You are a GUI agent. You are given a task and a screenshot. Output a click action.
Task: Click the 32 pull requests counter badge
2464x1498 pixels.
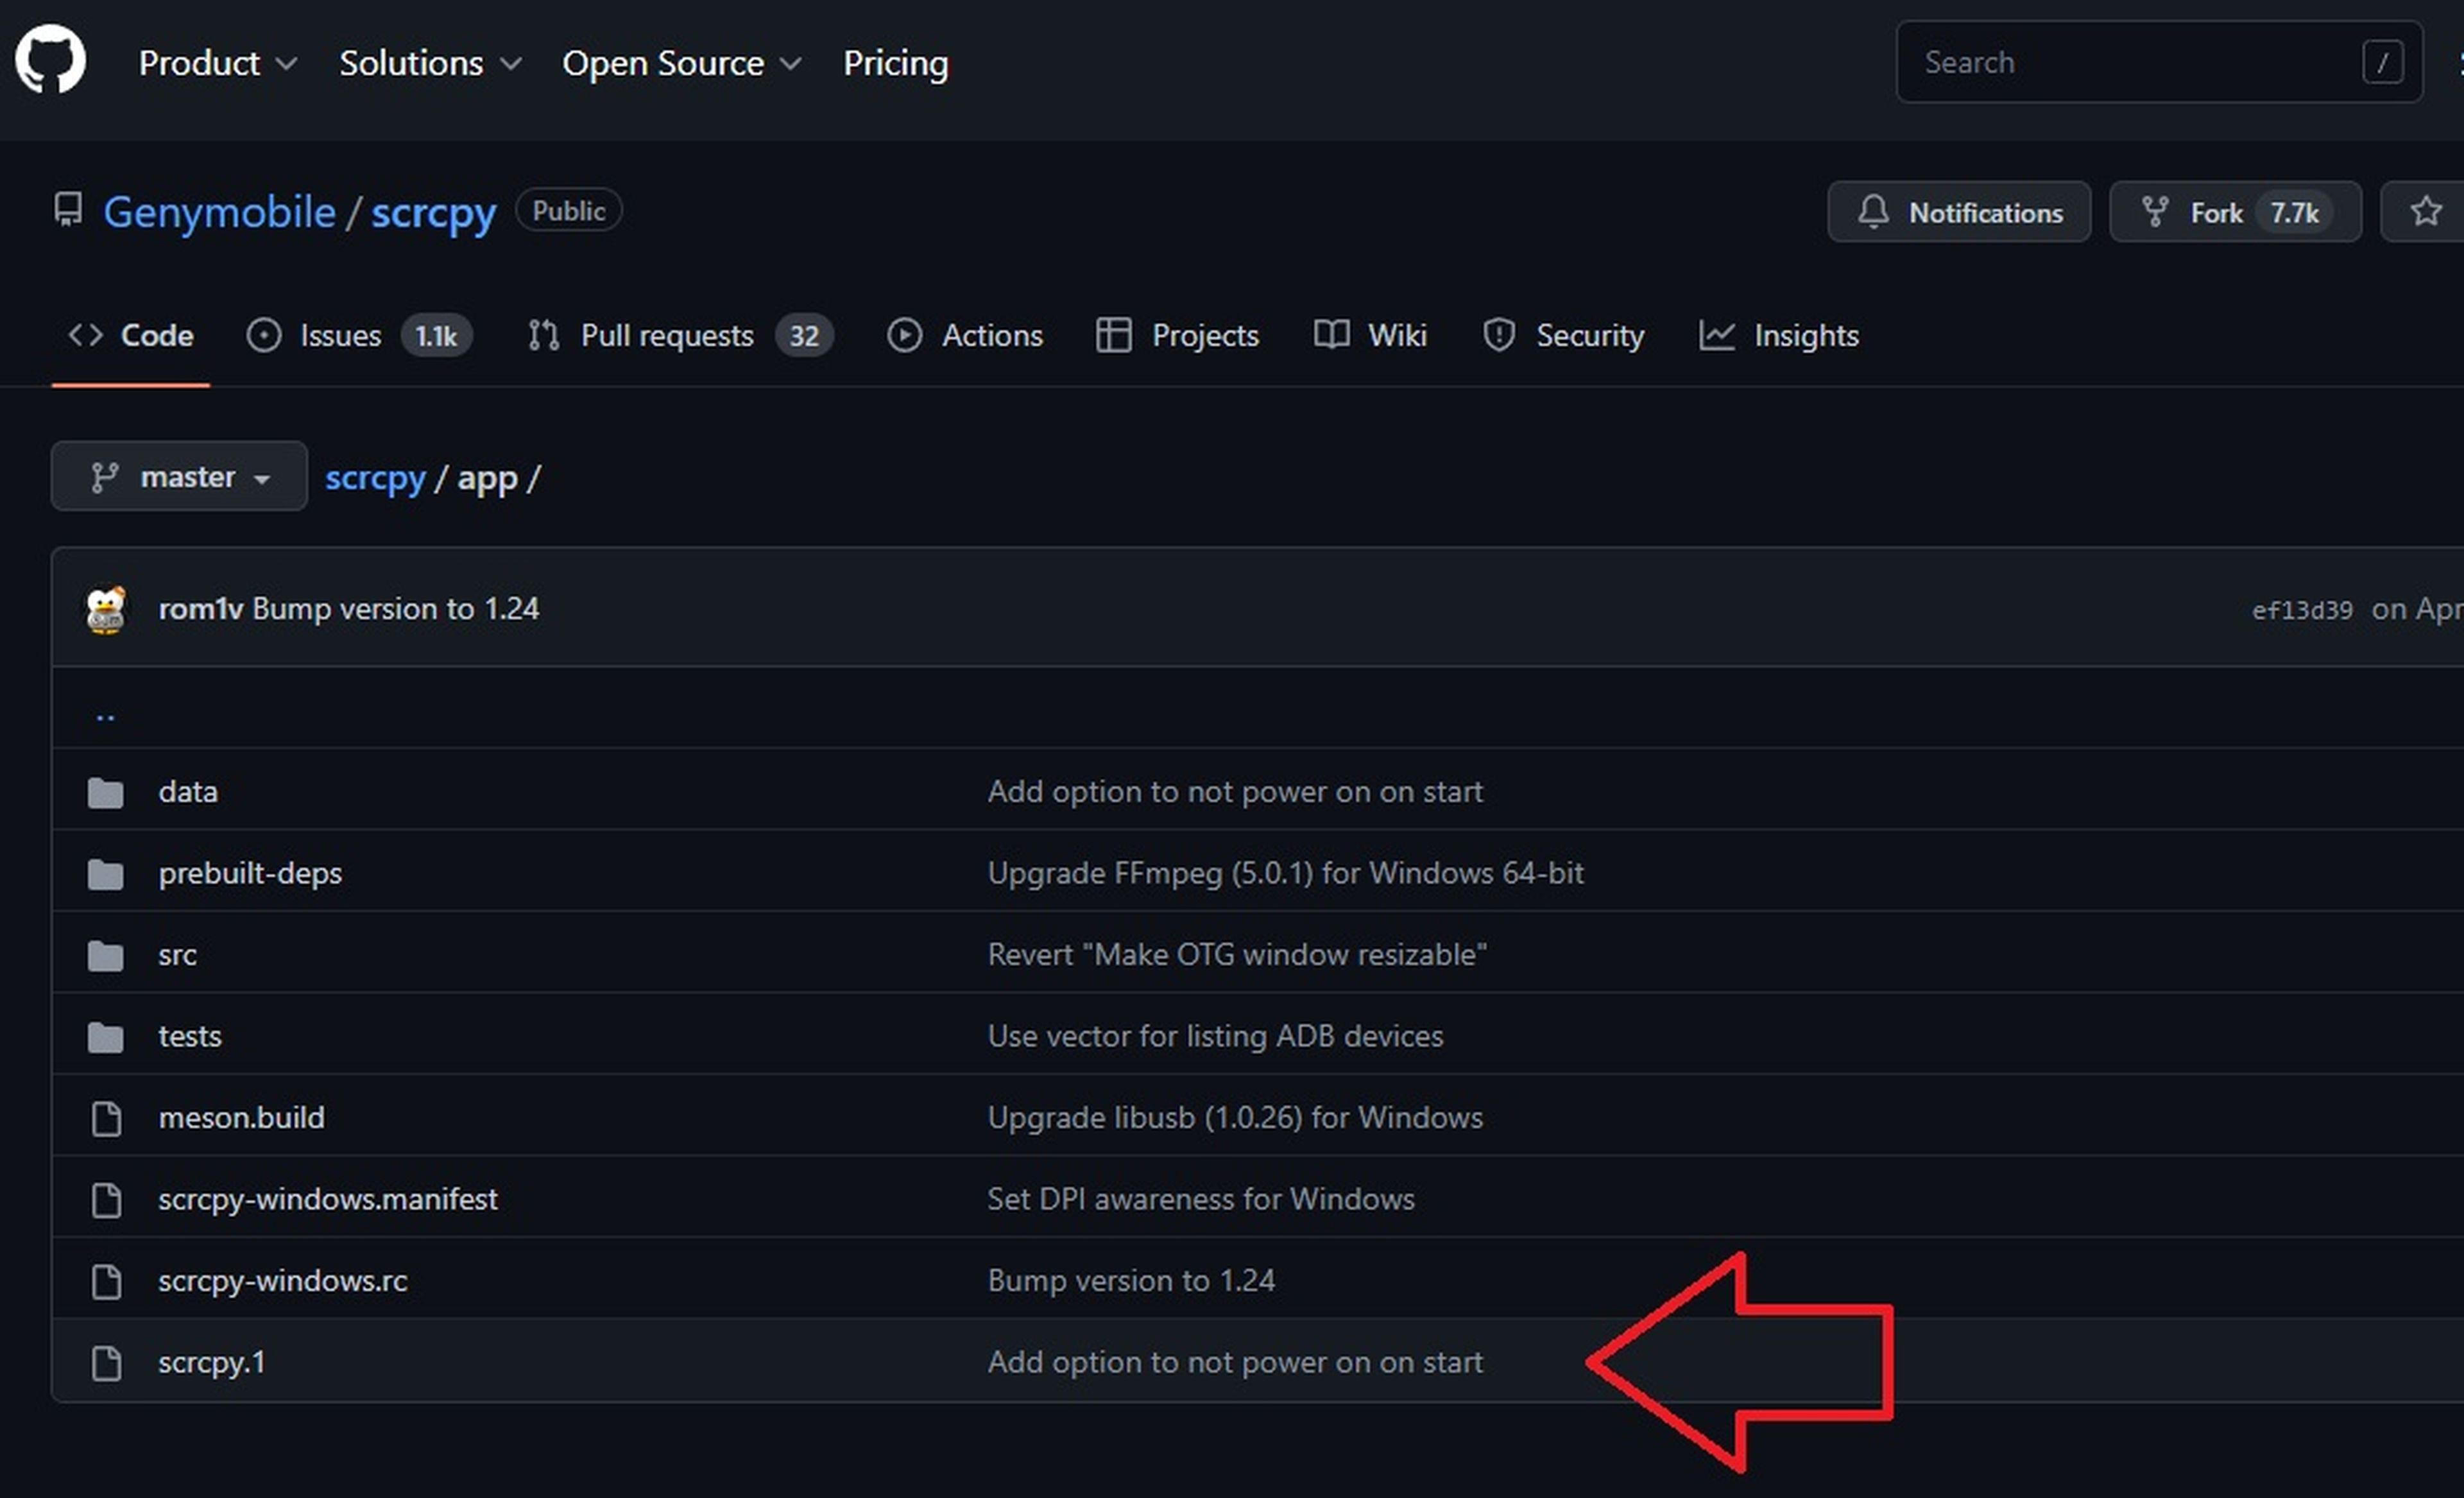(x=803, y=335)
